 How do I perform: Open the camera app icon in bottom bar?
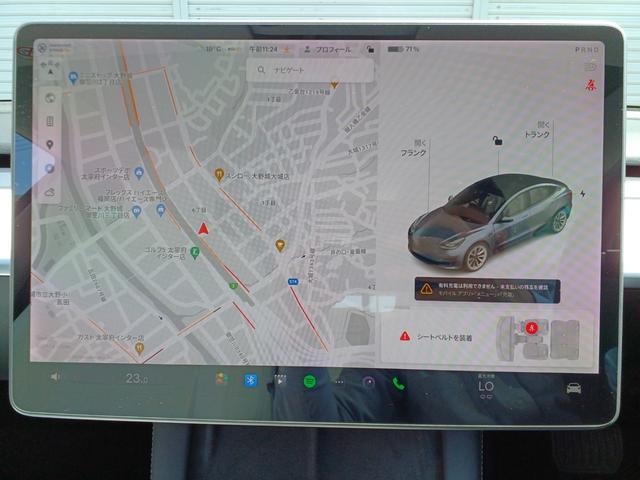[x=369, y=382]
